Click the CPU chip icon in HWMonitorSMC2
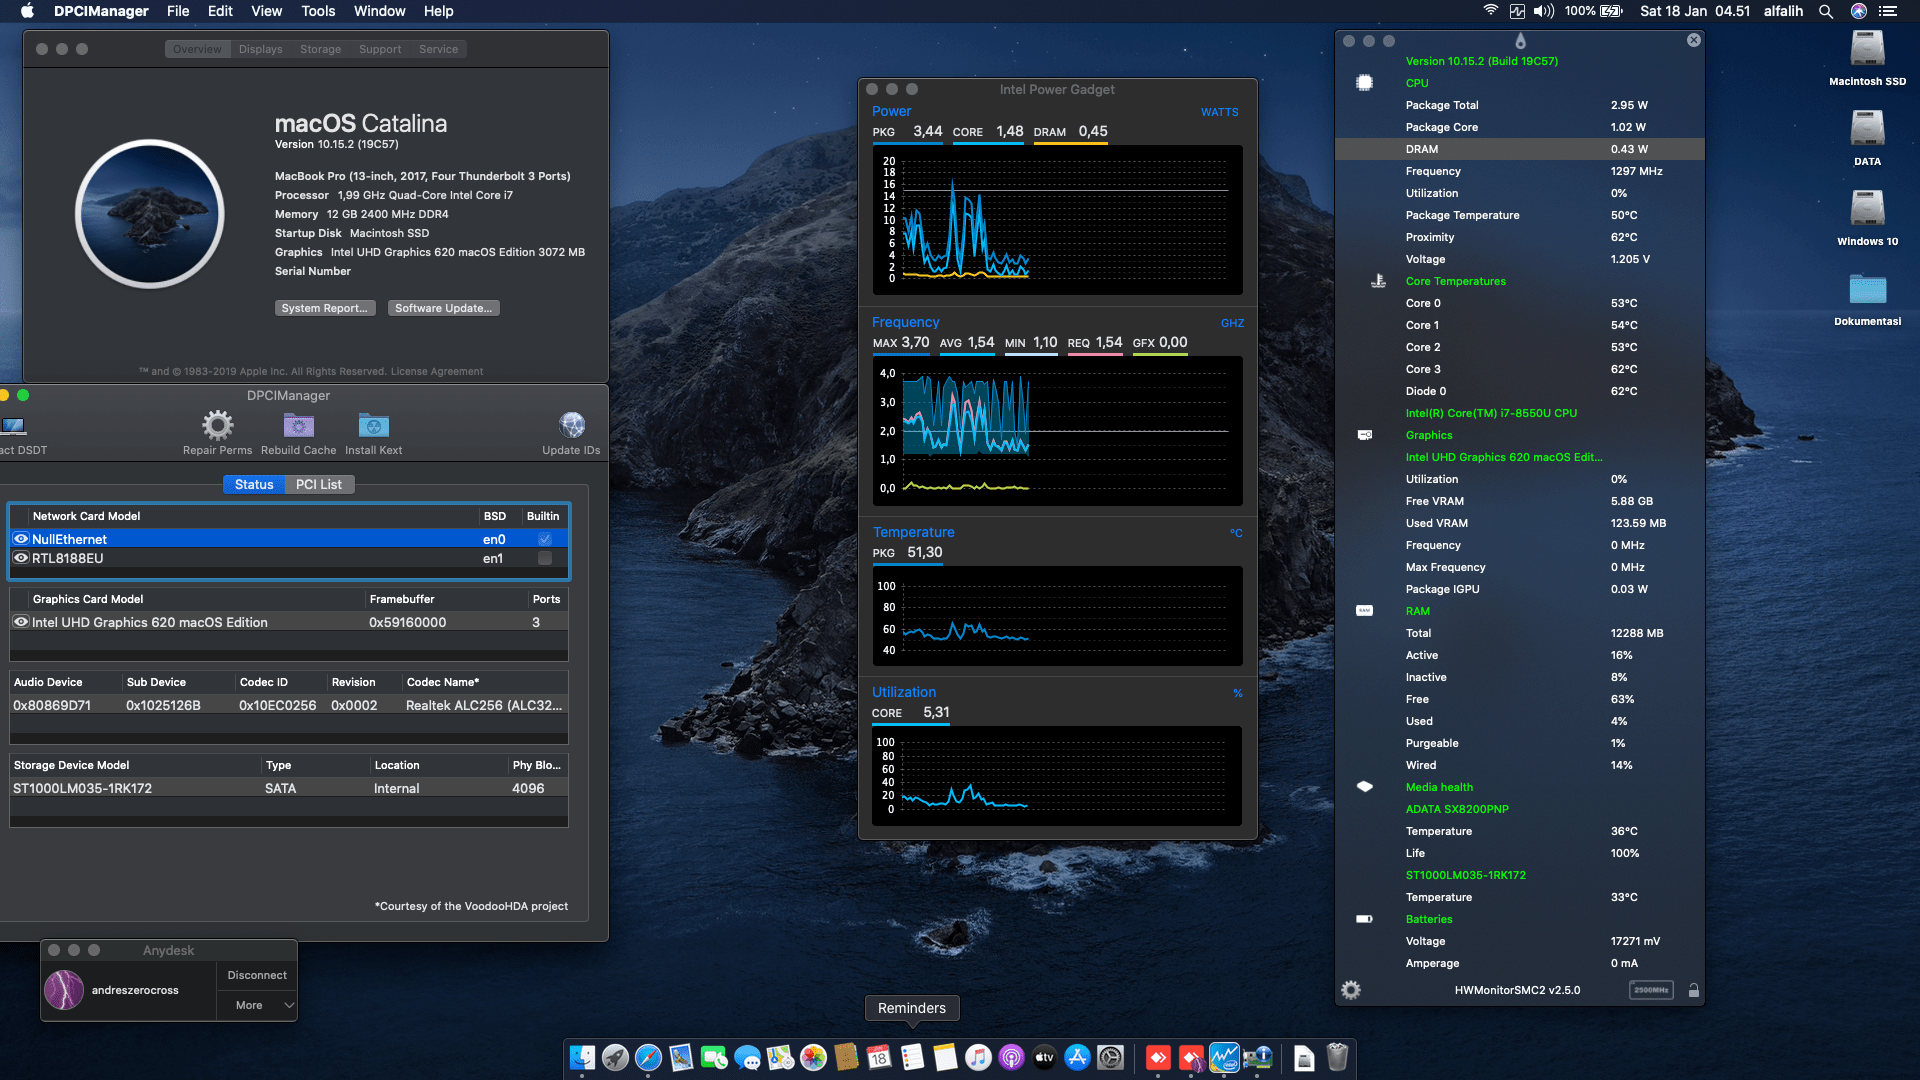The image size is (1920, 1080). [x=1364, y=83]
